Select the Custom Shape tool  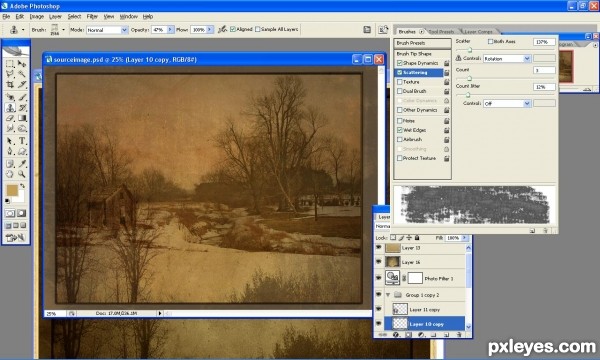[22, 151]
